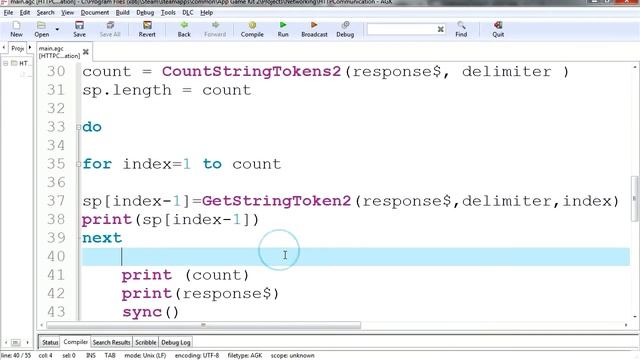Click horizontal scrollbar right arrow
Viewport: 640px width, 360px height.
coord(626,325)
